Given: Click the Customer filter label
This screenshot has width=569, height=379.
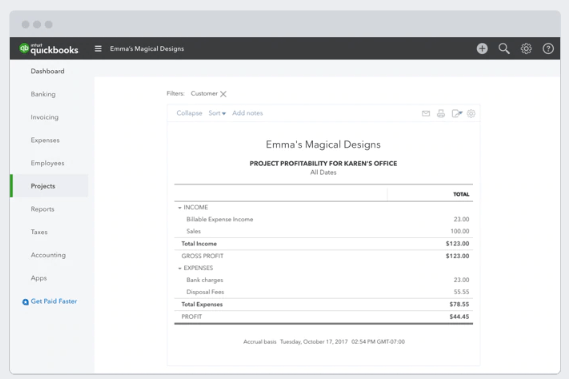Looking at the screenshot, I should point(204,94).
